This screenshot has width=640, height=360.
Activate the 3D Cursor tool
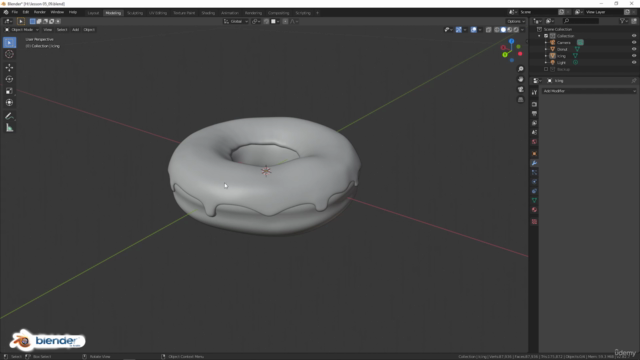pyautogui.click(x=9, y=54)
